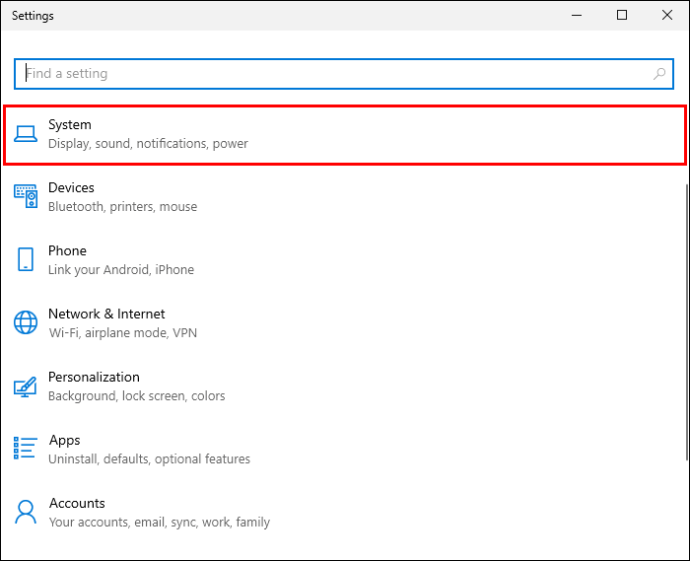Click the System laptop icon

(26, 134)
